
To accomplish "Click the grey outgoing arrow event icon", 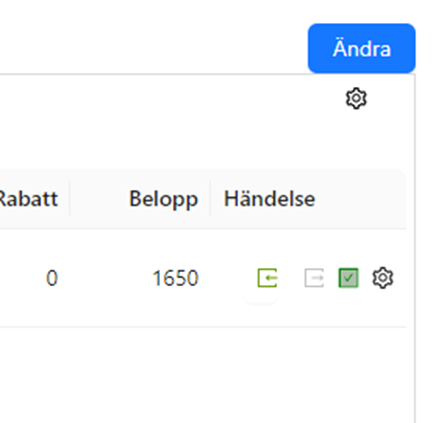I will pyautogui.click(x=314, y=278).
